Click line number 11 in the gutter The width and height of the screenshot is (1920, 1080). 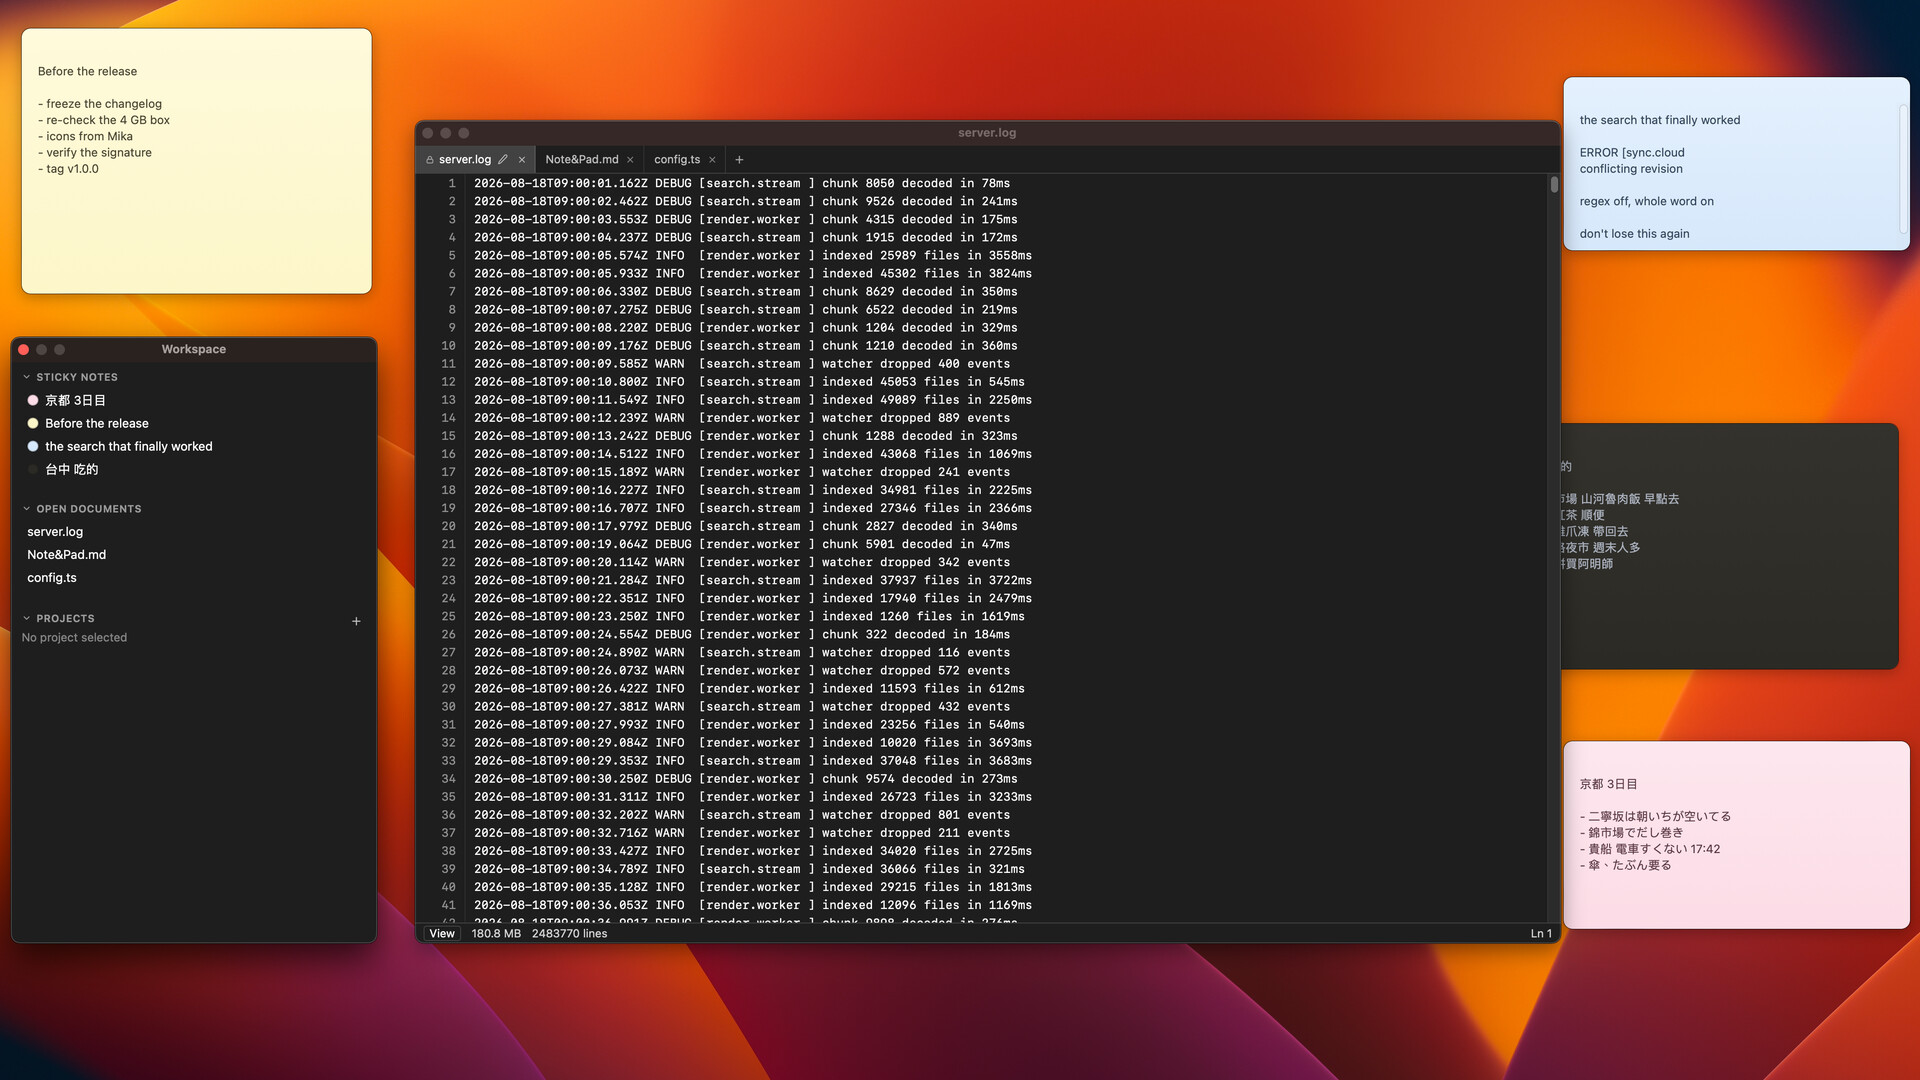[448, 364]
